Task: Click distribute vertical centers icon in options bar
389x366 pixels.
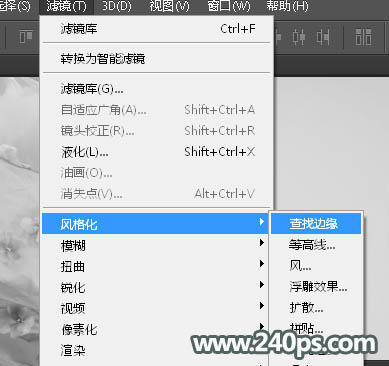Action: tap(299, 36)
